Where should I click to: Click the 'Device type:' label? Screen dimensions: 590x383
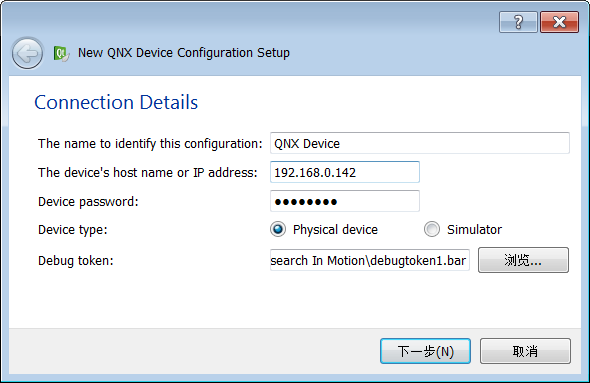click(x=73, y=229)
